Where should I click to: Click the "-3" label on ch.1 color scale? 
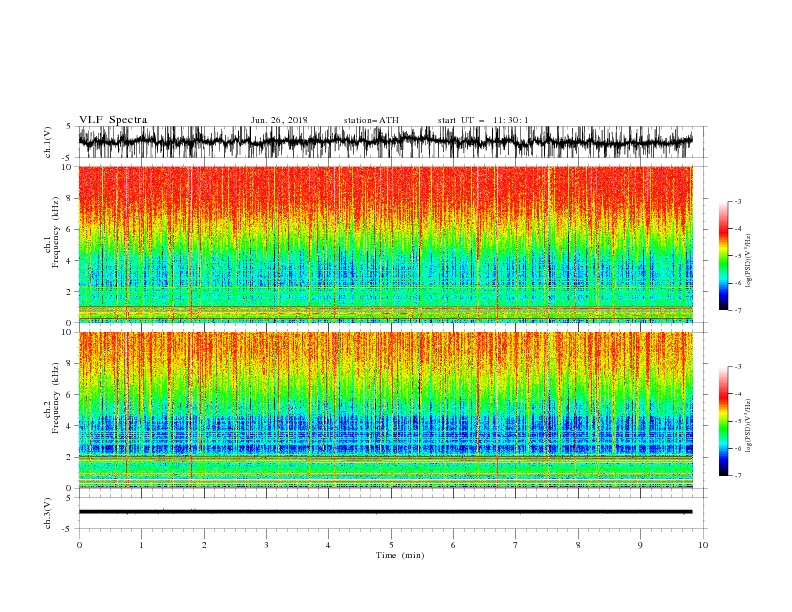pyautogui.click(x=737, y=201)
